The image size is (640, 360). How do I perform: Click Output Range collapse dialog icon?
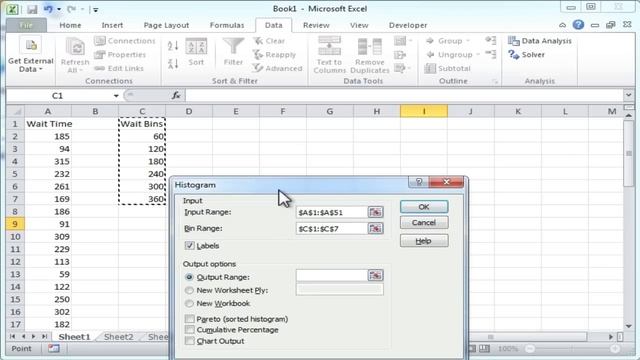click(x=375, y=276)
